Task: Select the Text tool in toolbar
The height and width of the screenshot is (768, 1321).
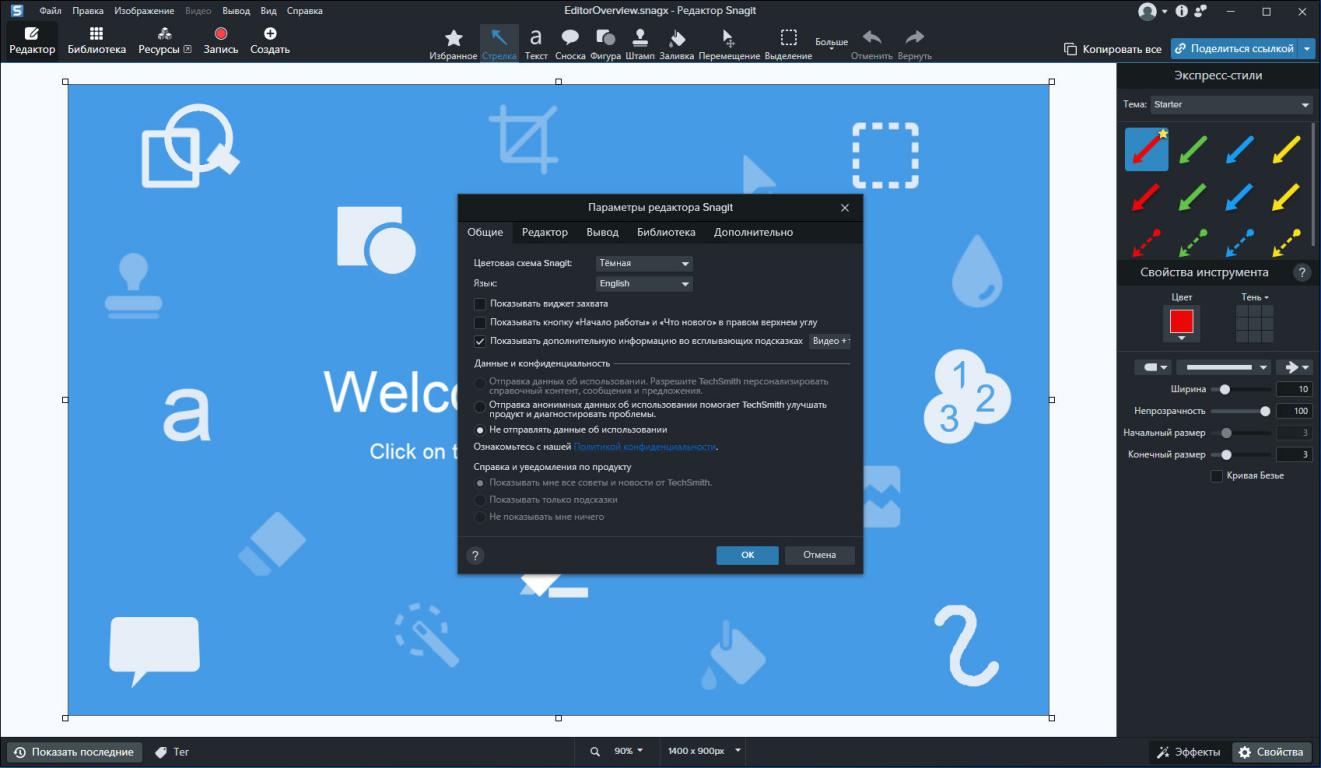Action: 536,43
